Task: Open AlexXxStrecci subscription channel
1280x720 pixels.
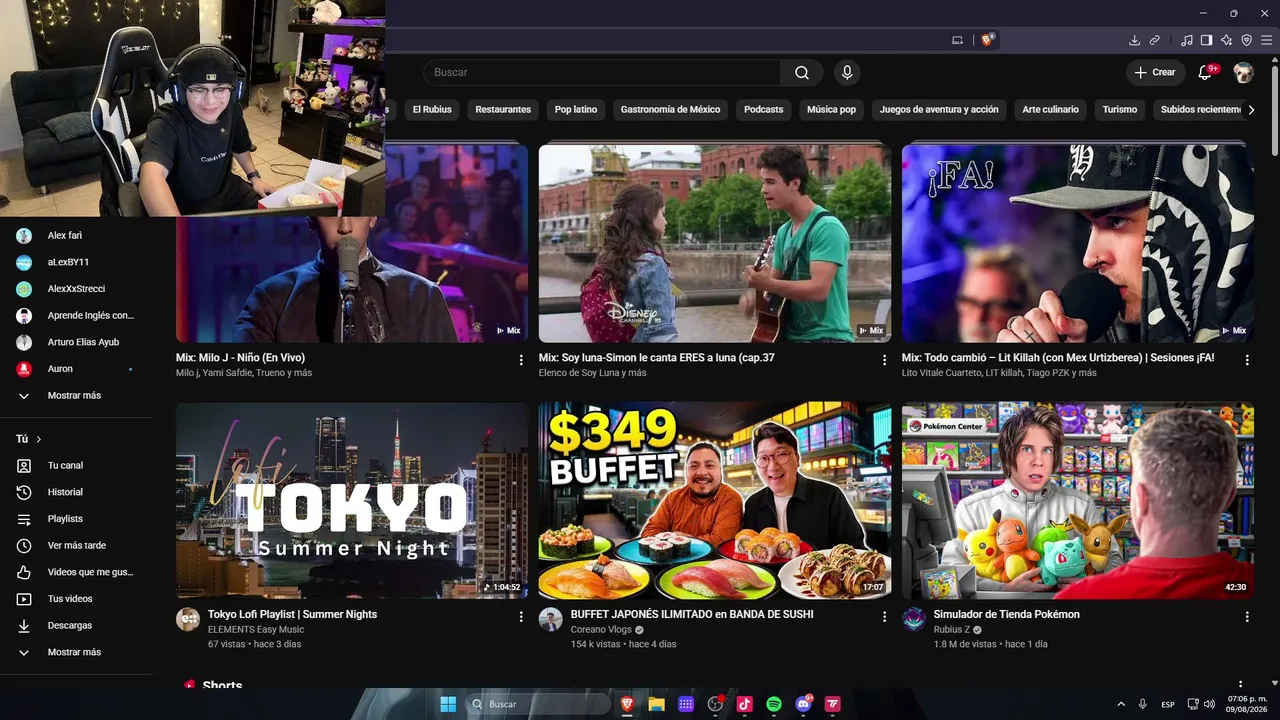Action: pyautogui.click(x=77, y=289)
